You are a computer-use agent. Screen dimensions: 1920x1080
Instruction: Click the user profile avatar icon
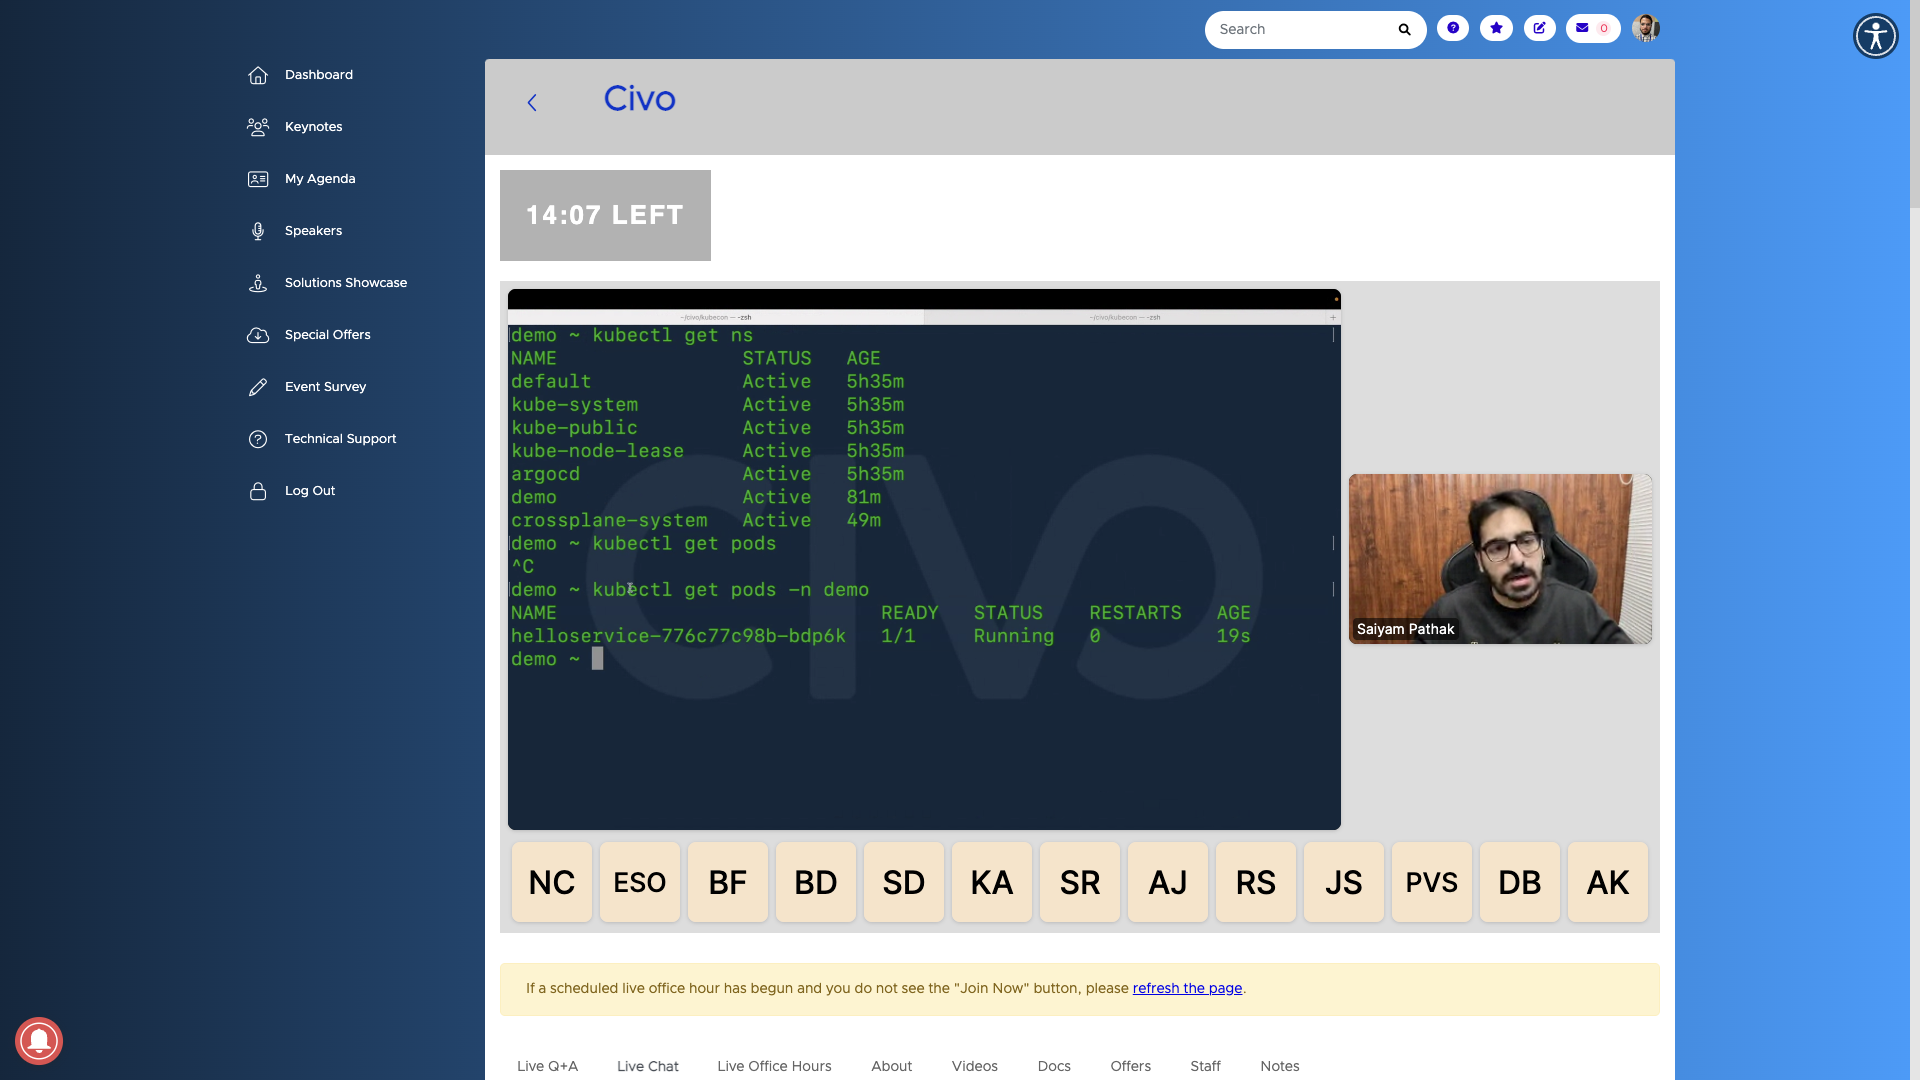point(1646,29)
